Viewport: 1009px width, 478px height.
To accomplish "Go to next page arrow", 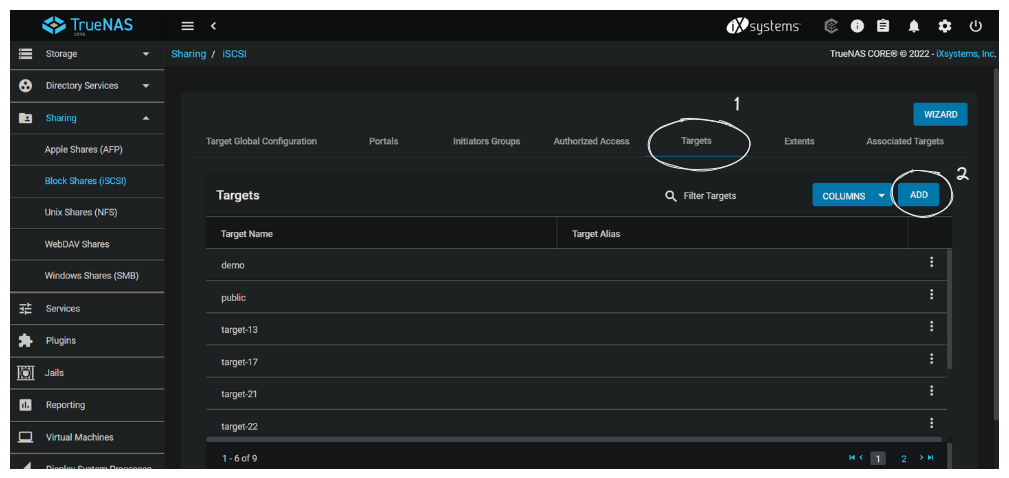I will coord(921,457).
